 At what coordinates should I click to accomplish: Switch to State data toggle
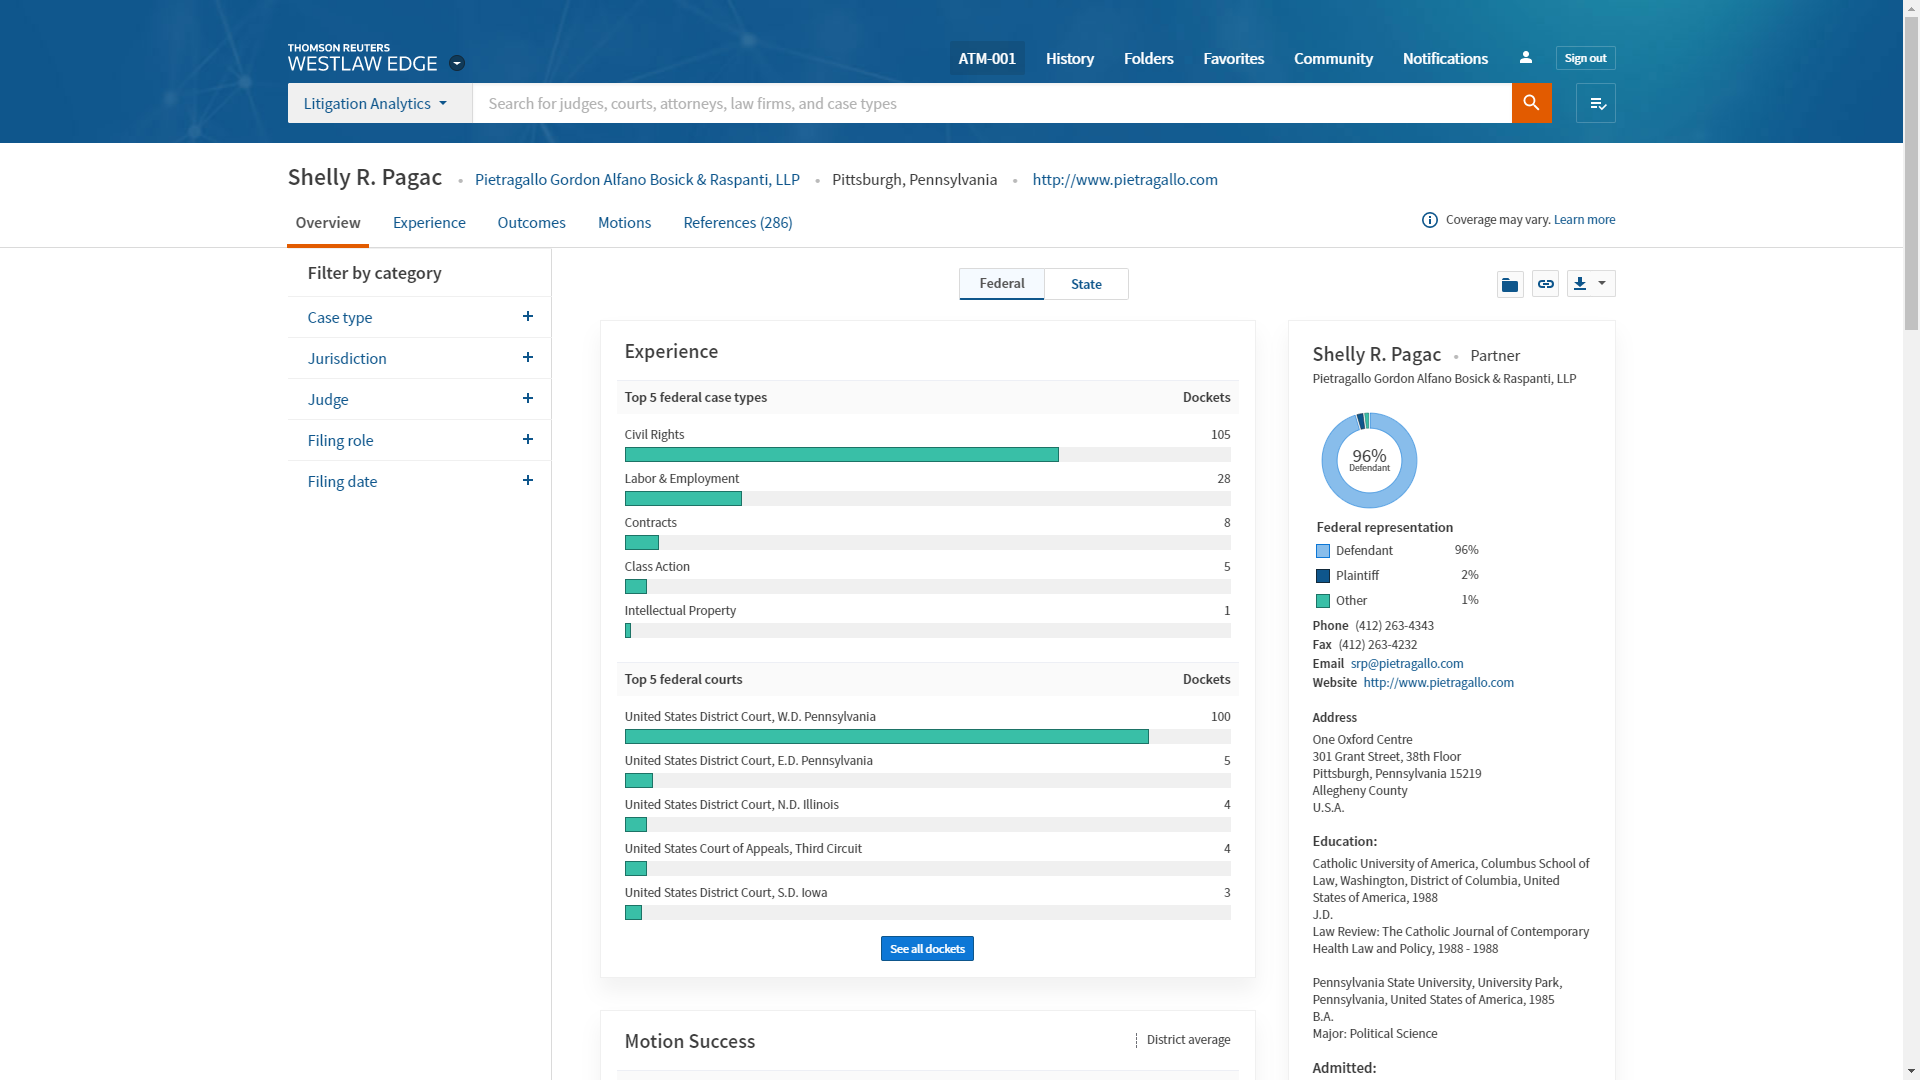1086,284
